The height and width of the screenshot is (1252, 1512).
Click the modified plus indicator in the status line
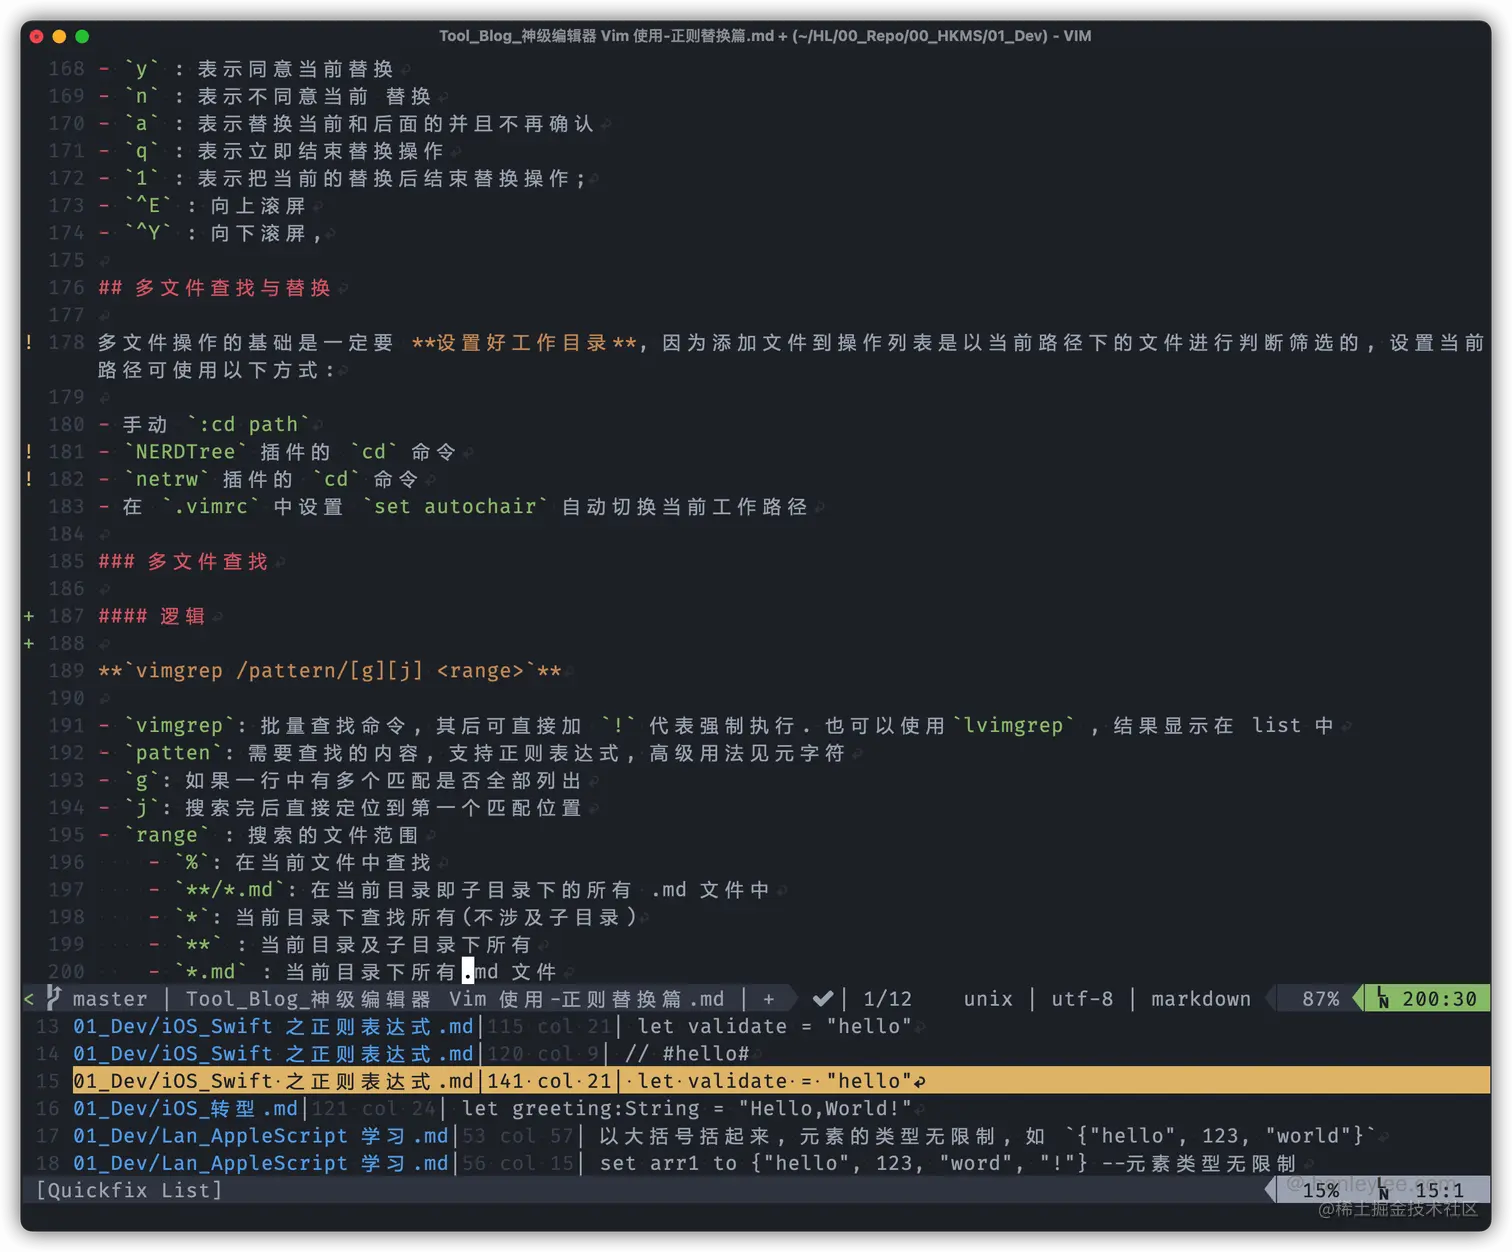(768, 999)
